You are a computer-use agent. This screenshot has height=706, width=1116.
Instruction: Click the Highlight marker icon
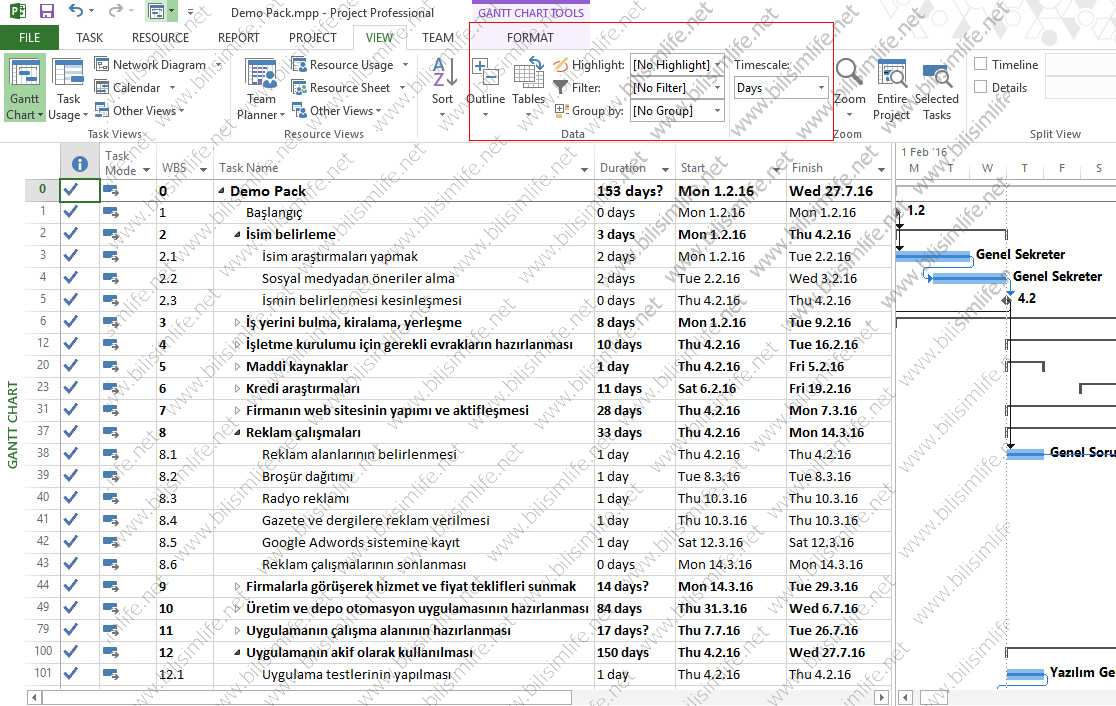click(561, 65)
